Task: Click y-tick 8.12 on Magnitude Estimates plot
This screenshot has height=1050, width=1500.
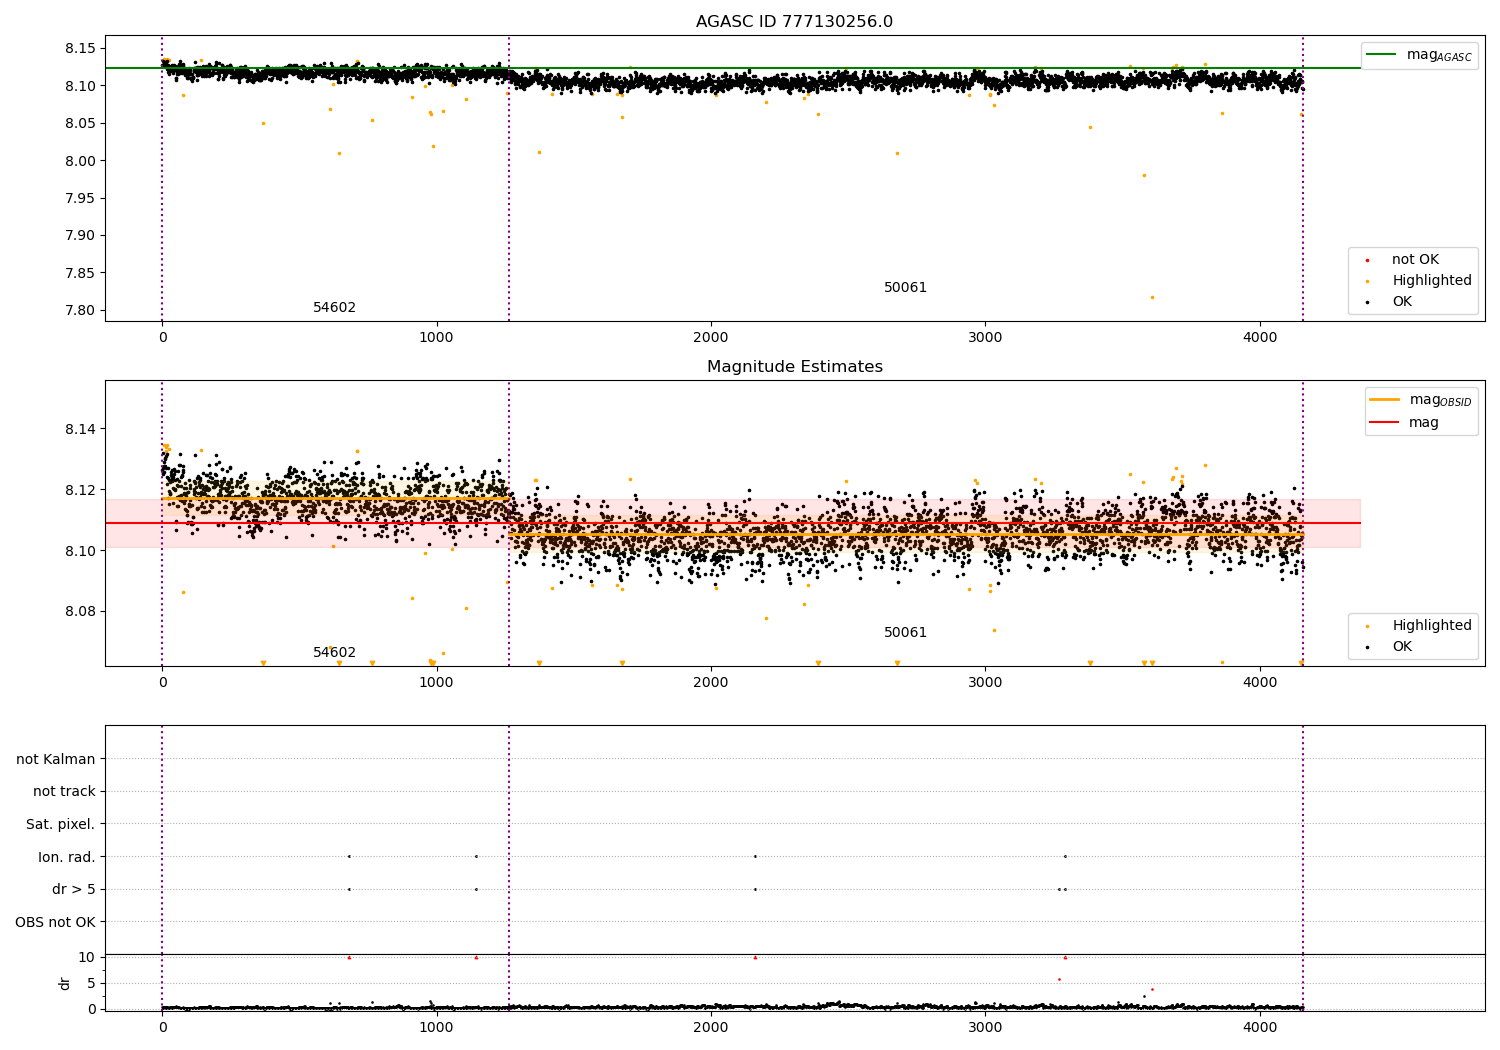Action: pyautogui.click(x=79, y=491)
